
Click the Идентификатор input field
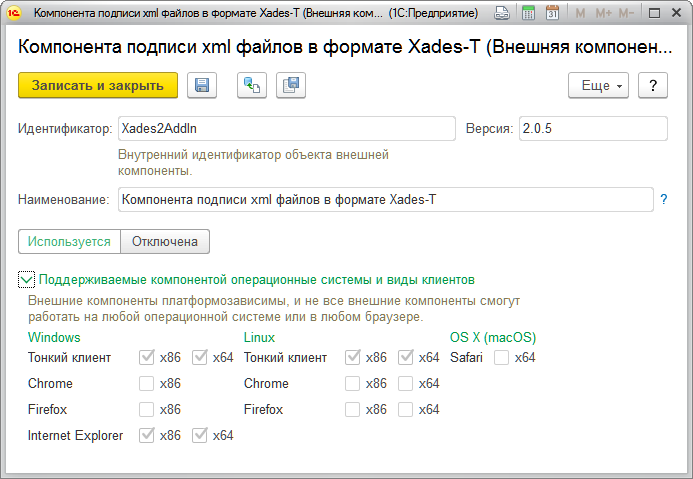point(286,129)
